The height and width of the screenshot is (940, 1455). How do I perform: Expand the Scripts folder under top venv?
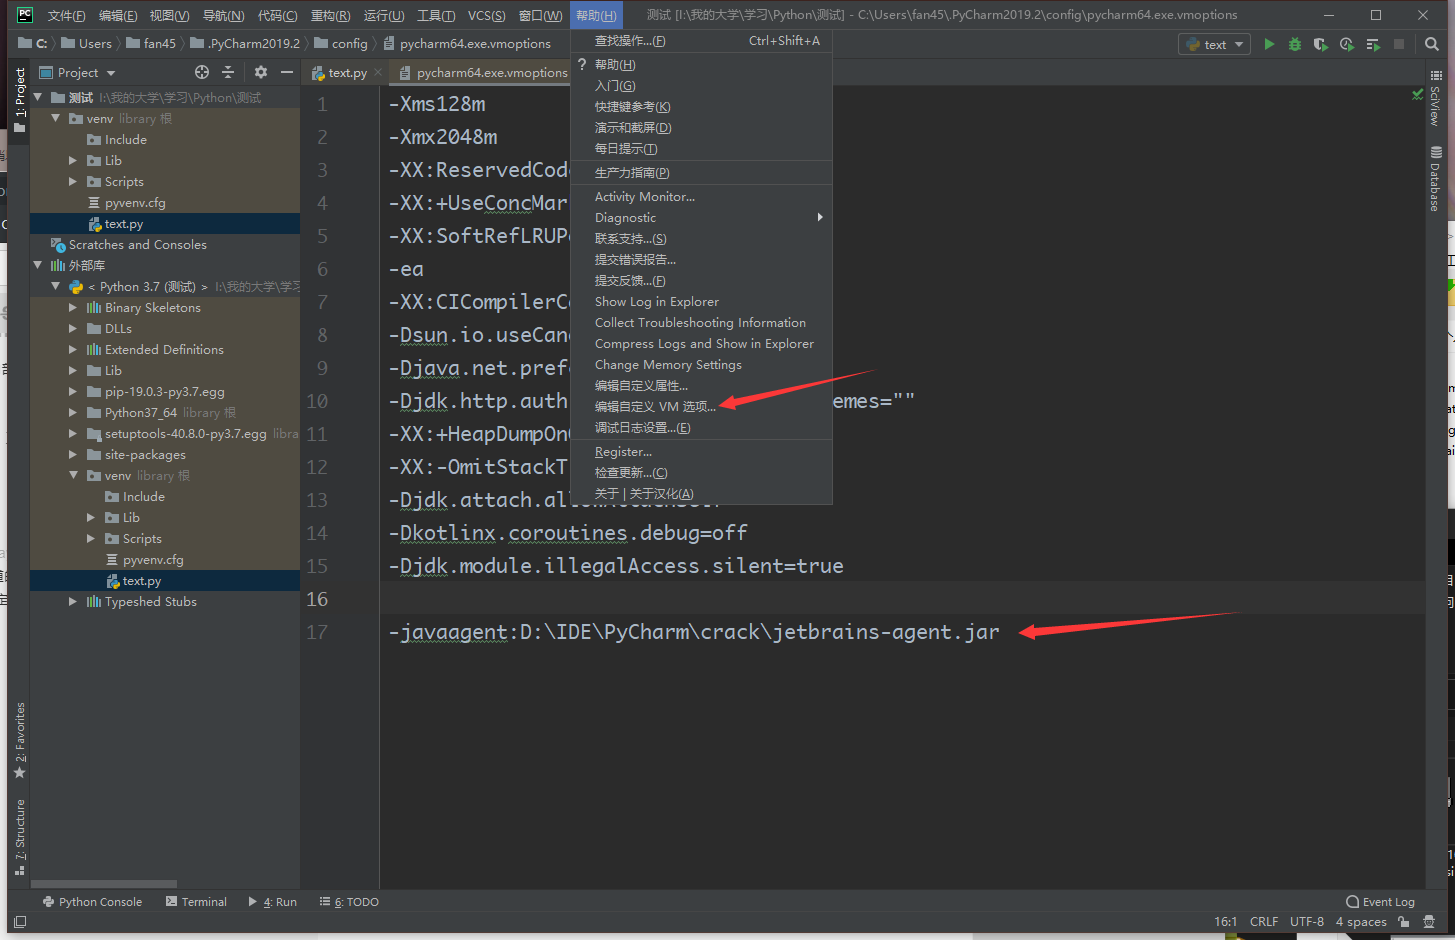[73, 181]
